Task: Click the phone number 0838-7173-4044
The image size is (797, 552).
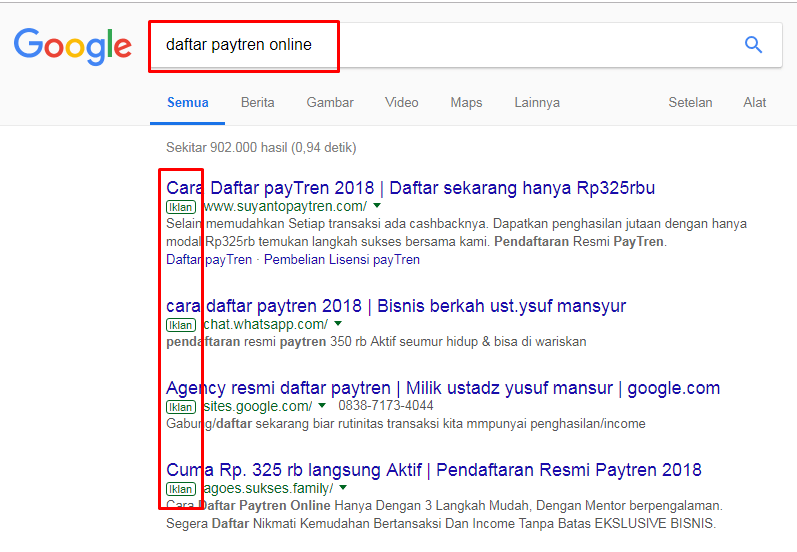Action: coord(386,406)
